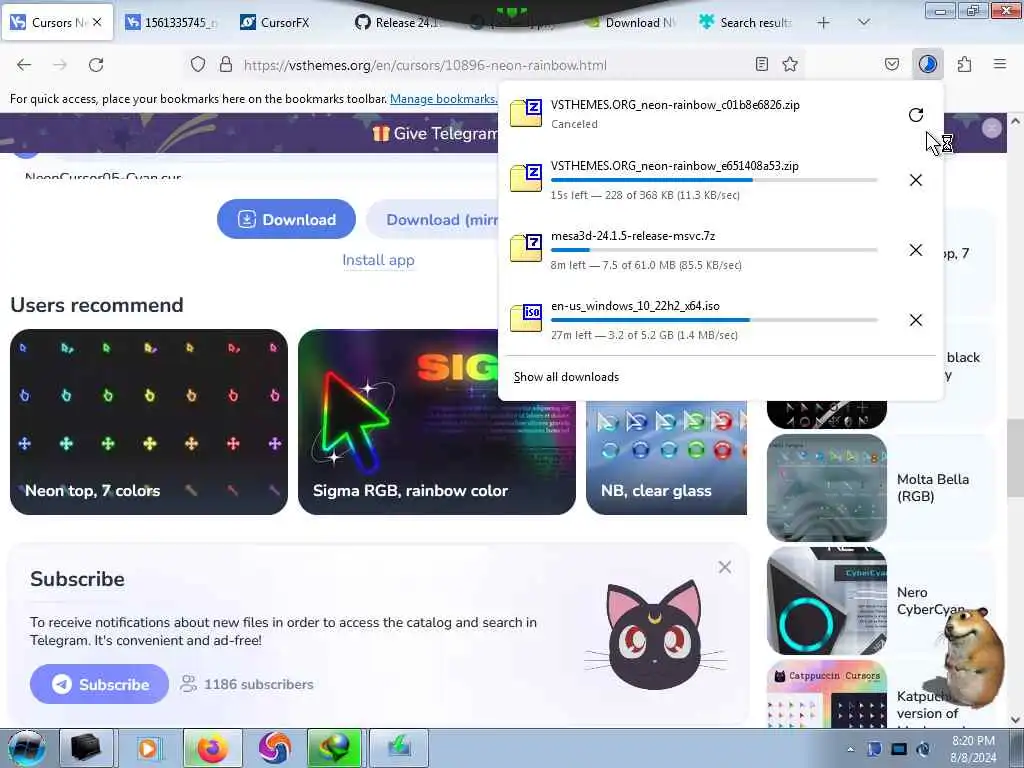Switch to the Search results tab
Screen dimensions: 1024x768
click(x=746, y=22)
